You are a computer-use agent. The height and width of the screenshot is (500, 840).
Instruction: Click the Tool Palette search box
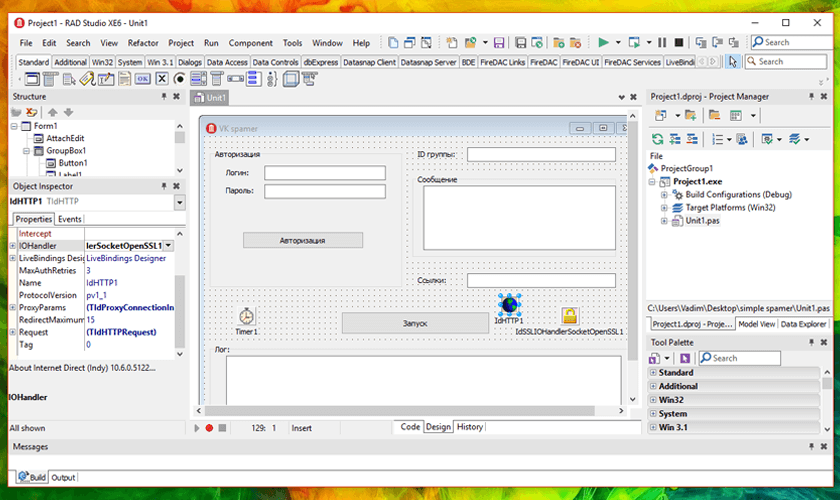tap(740, 358)
